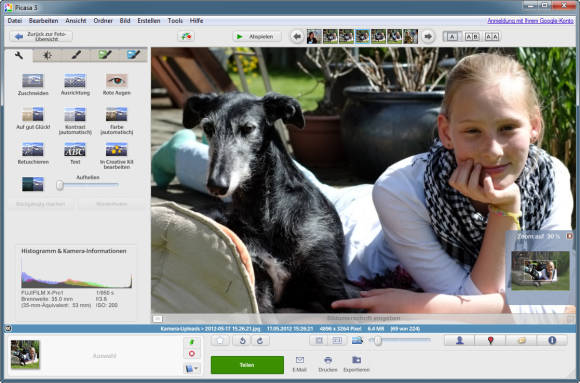Toggle single-image view mode A
580x383 pixels.
click(452, 37)
